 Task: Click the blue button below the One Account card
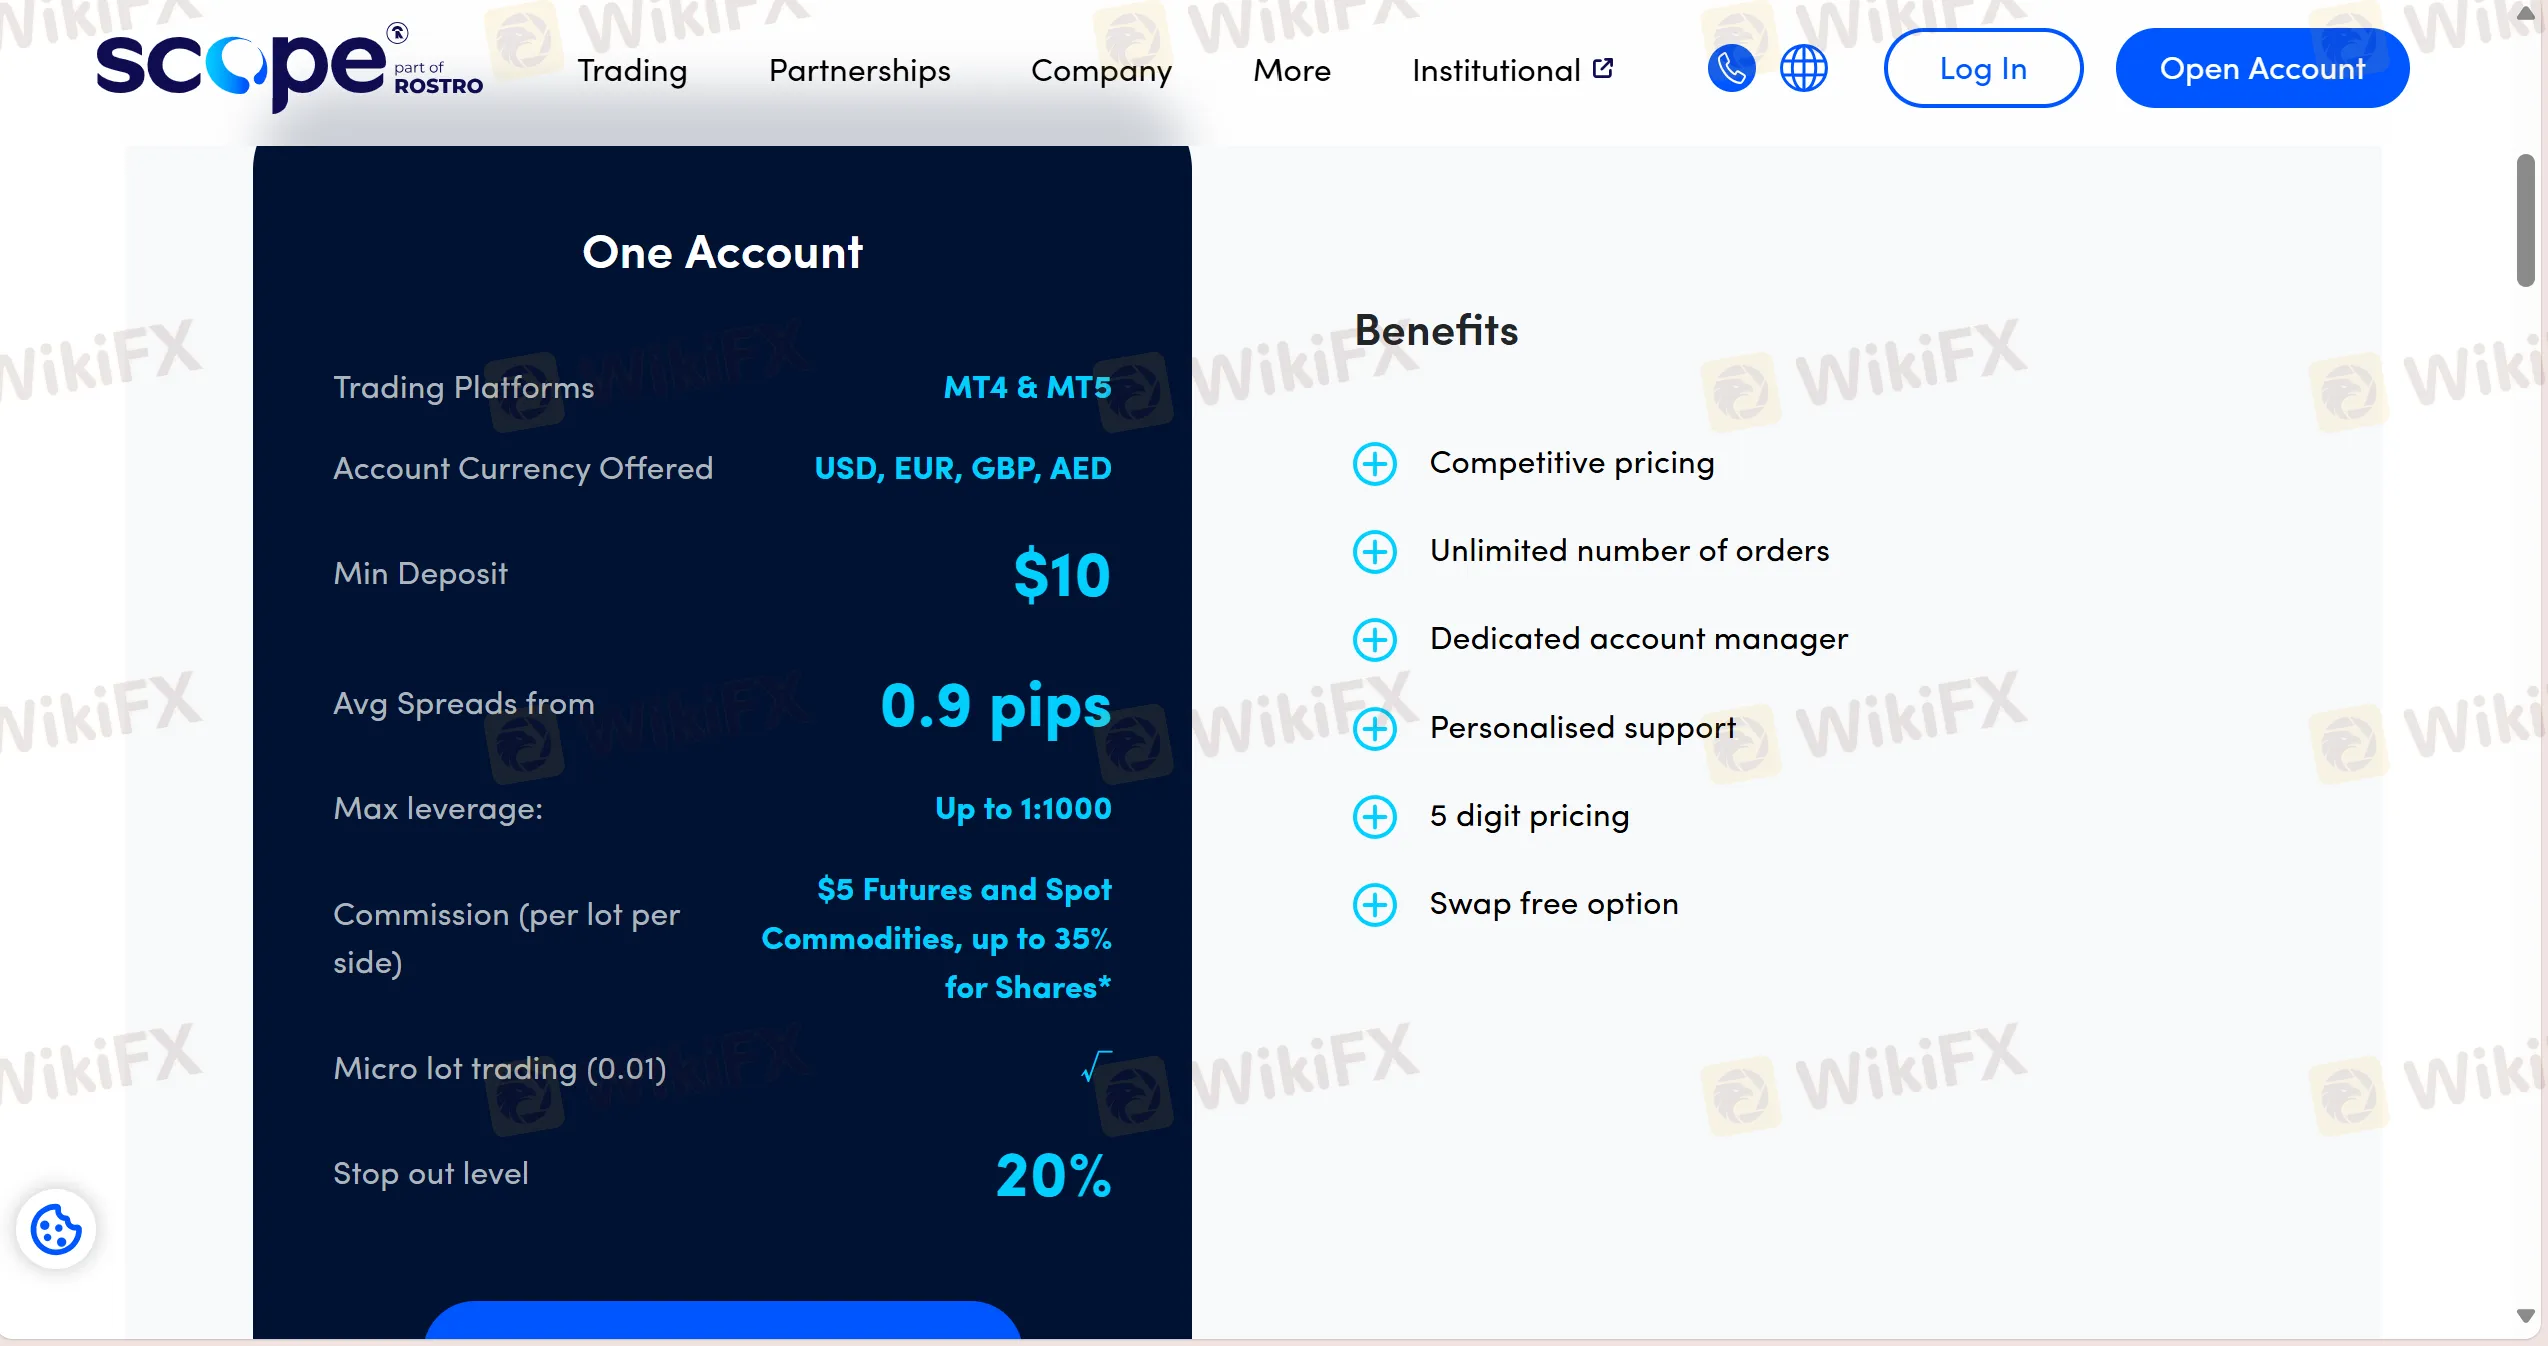(x=721, y=1335)
